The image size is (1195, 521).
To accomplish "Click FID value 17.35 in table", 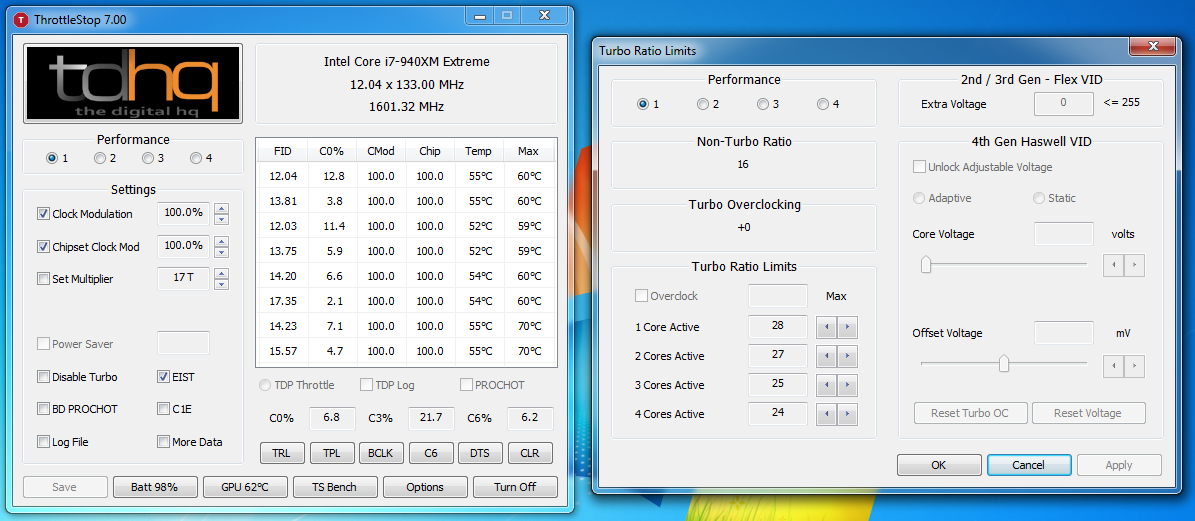I will (x=283, y=302).
